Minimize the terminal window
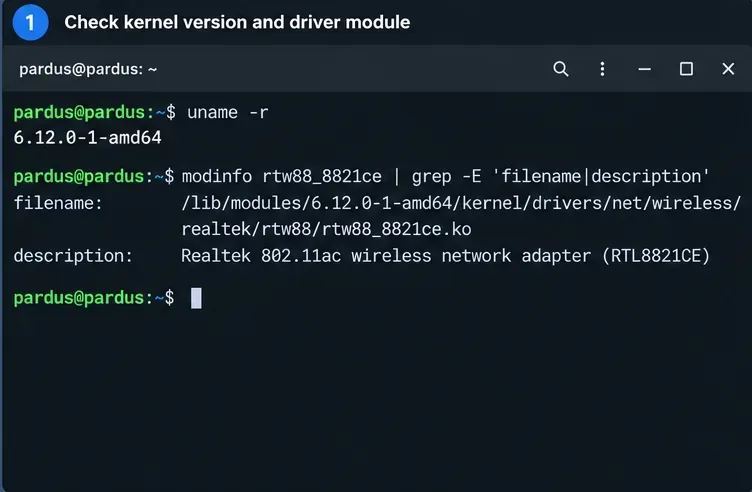Screen dimensions: 752x492 (644, 69)
